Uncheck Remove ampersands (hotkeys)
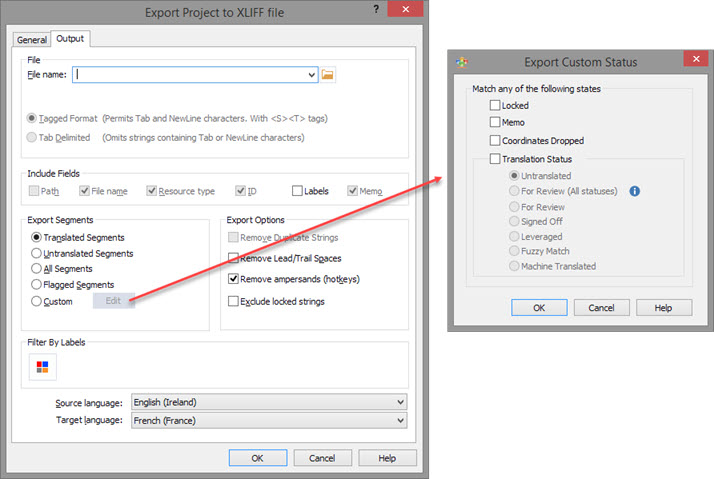This screenshot has height=479, width=714. [233, 279]
